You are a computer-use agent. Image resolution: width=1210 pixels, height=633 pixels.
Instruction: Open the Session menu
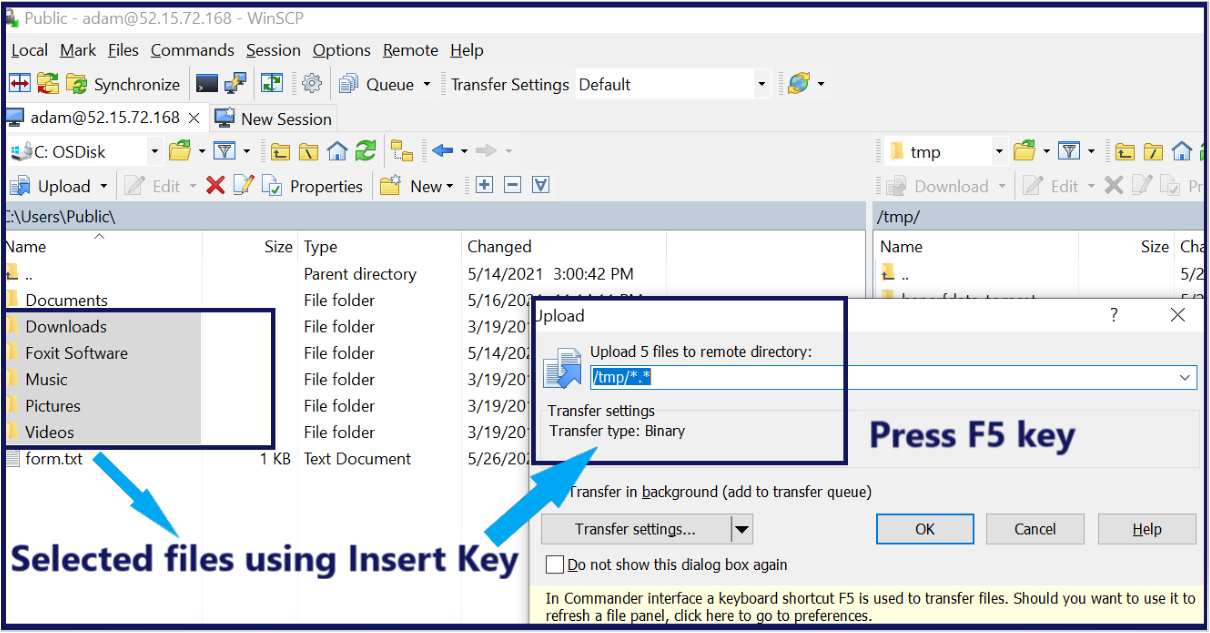coord(273,50)
